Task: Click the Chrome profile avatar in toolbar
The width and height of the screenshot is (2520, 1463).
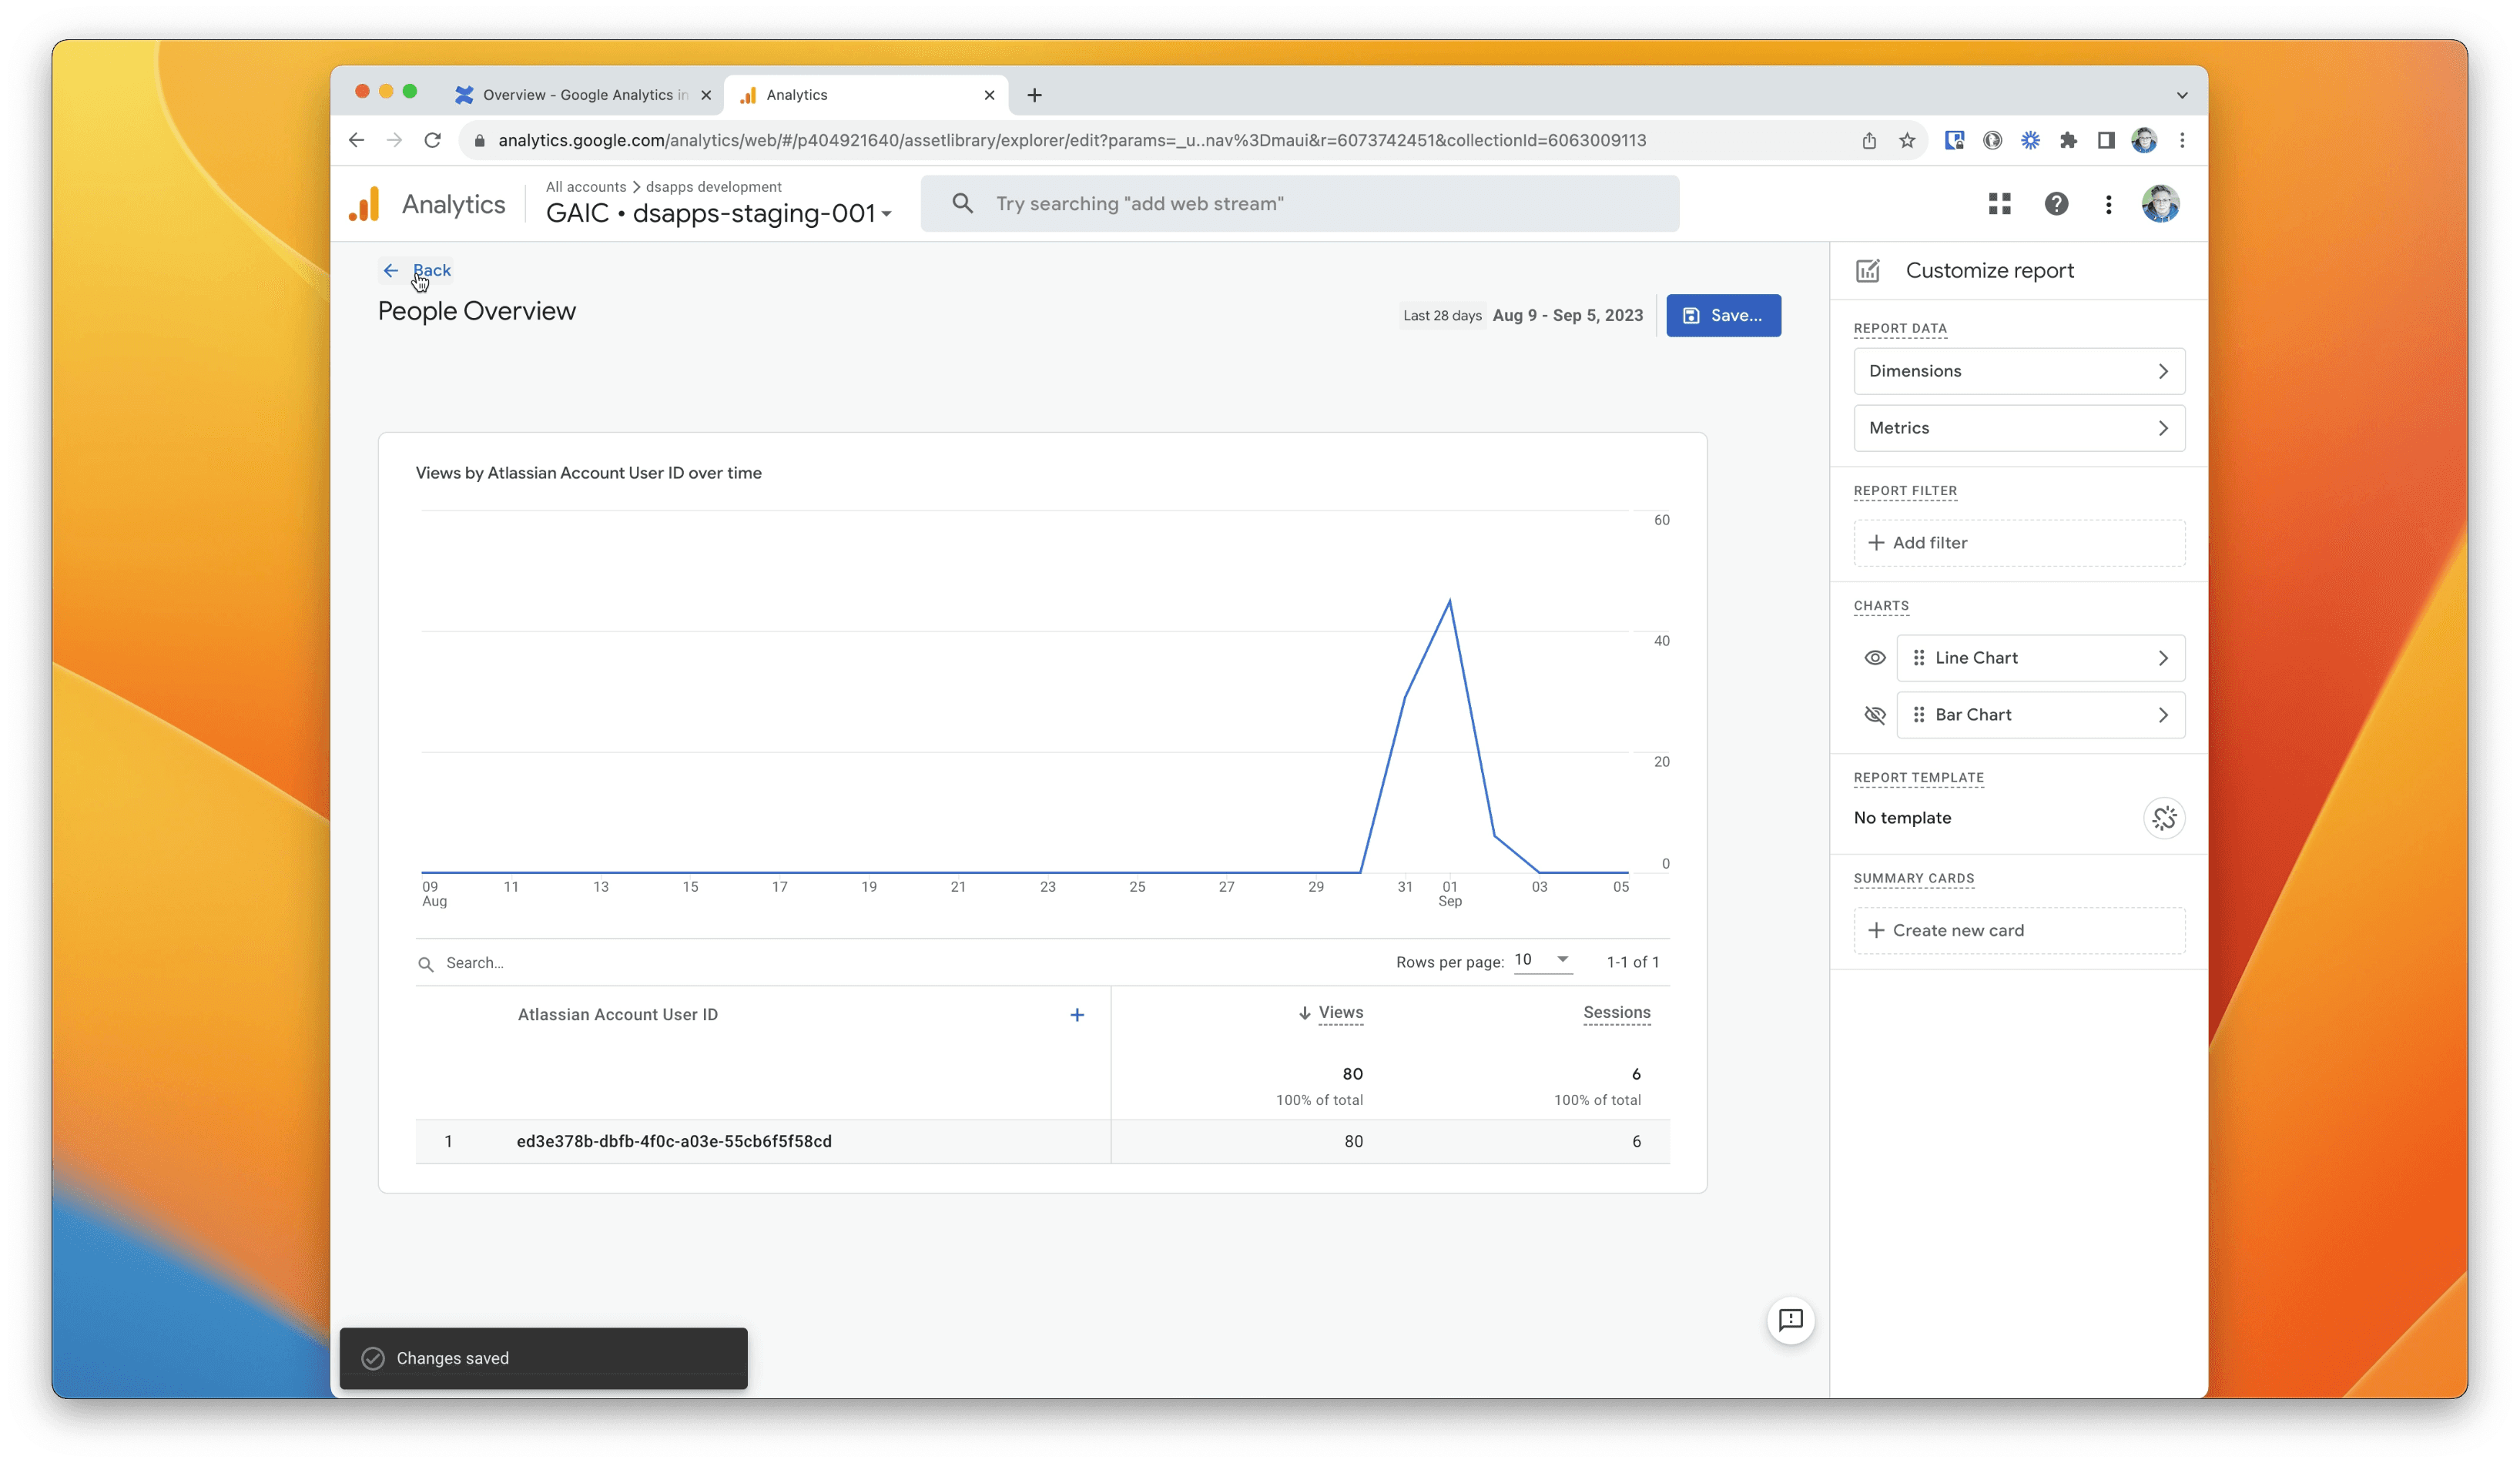Action: coord(2143,140)
